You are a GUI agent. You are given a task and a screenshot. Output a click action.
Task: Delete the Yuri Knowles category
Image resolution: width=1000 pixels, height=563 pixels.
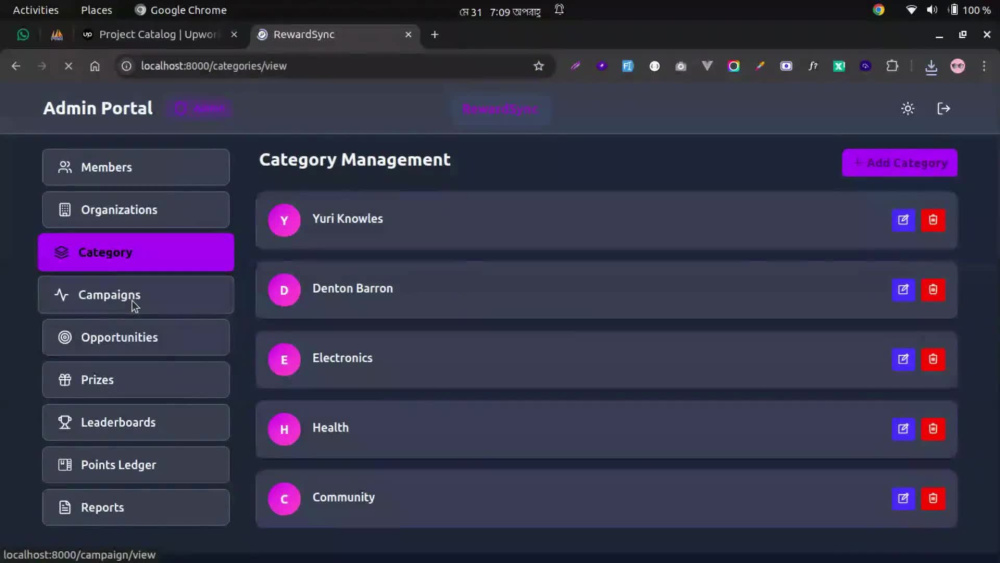click(933, 220)
